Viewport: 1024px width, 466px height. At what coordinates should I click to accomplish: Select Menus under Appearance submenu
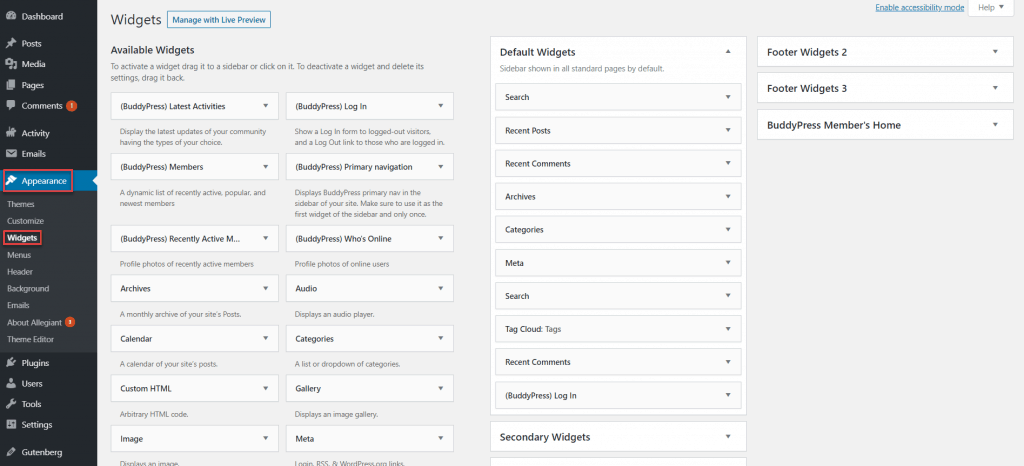click(18, 255)
